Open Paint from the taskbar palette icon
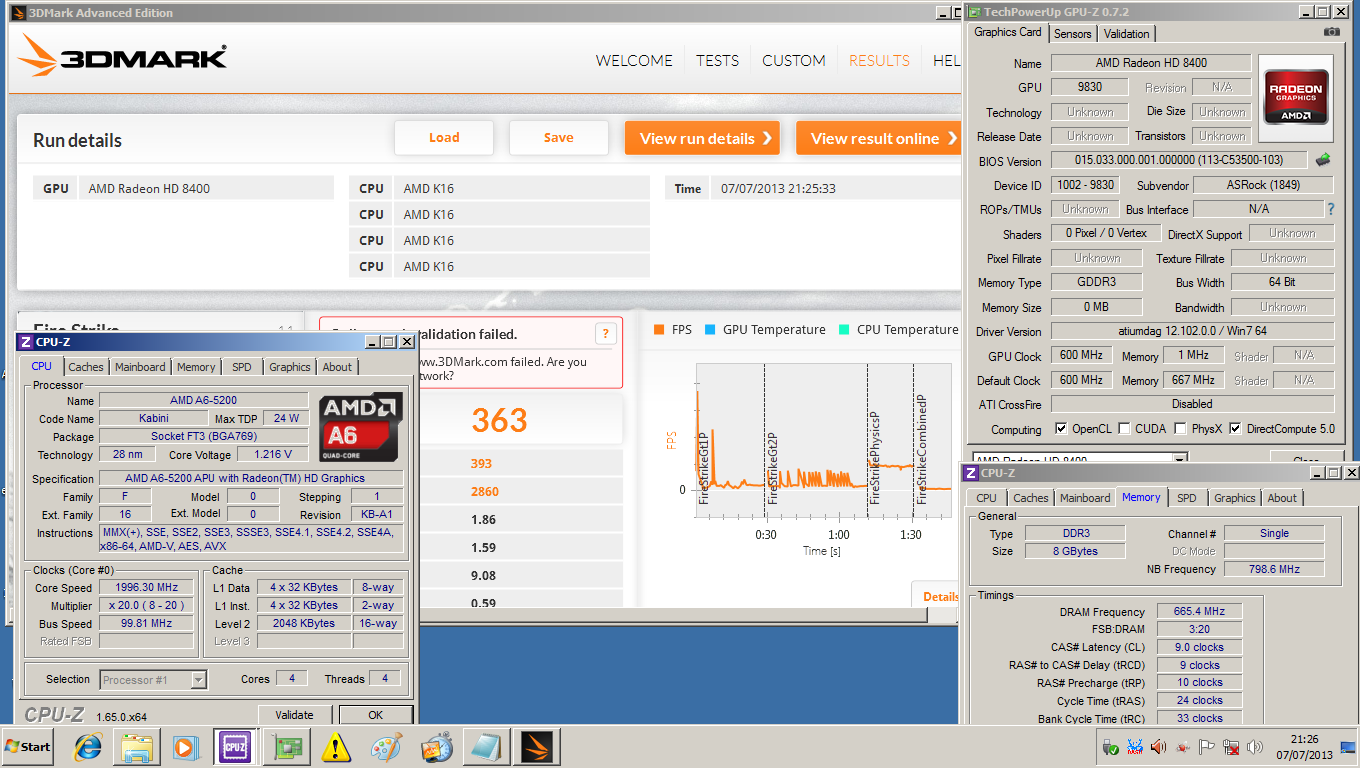1360x768 pixels. [387, 747]
